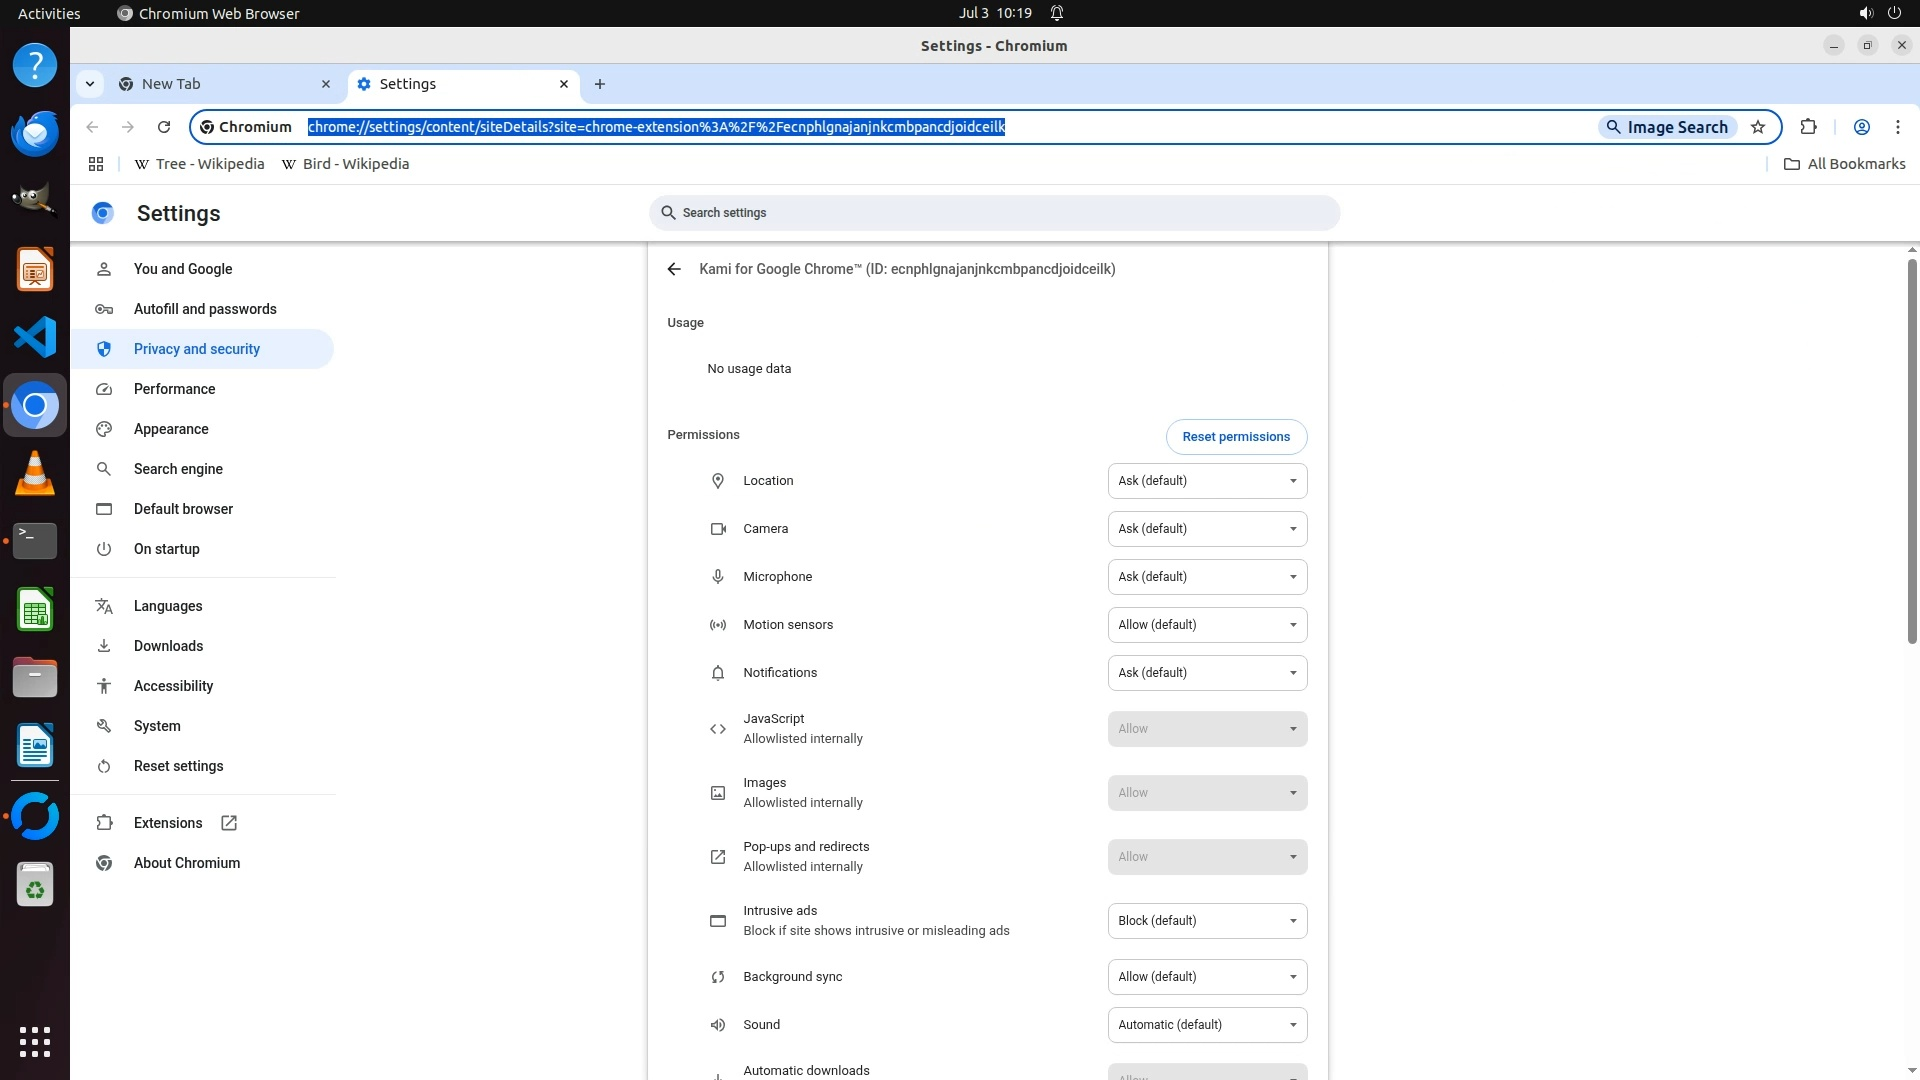Click the back arrow beside Kami extension title
This screenshot has width=1920, height=1080.
(x=674, y=269)
